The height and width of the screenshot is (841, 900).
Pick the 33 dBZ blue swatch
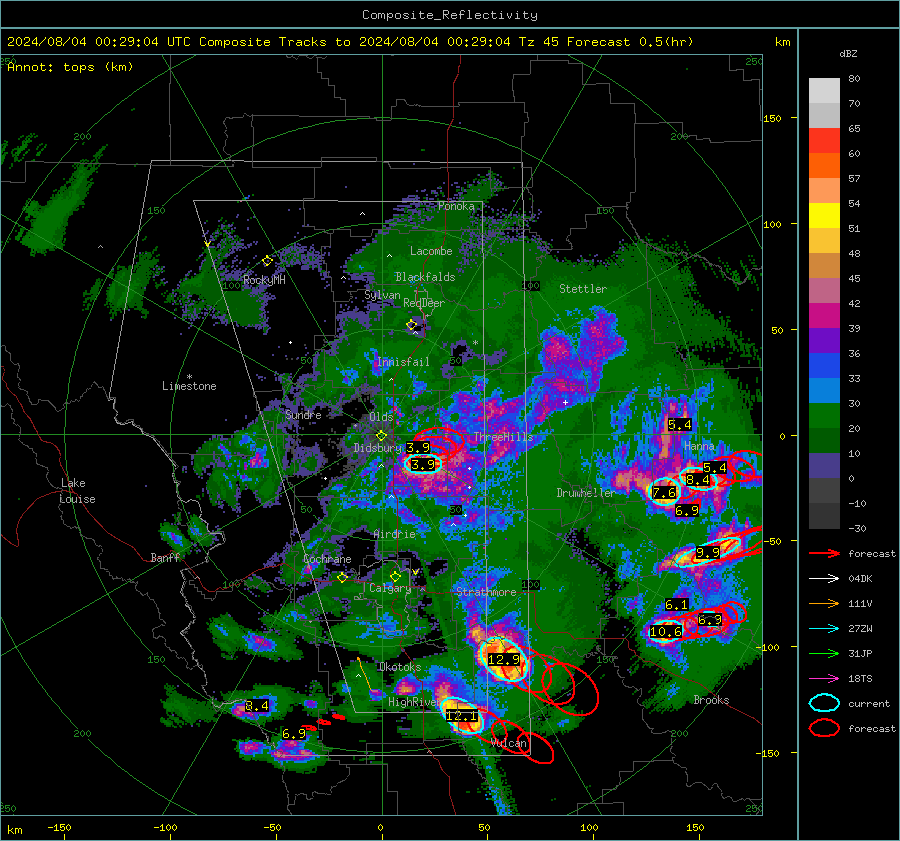point(824,390)
